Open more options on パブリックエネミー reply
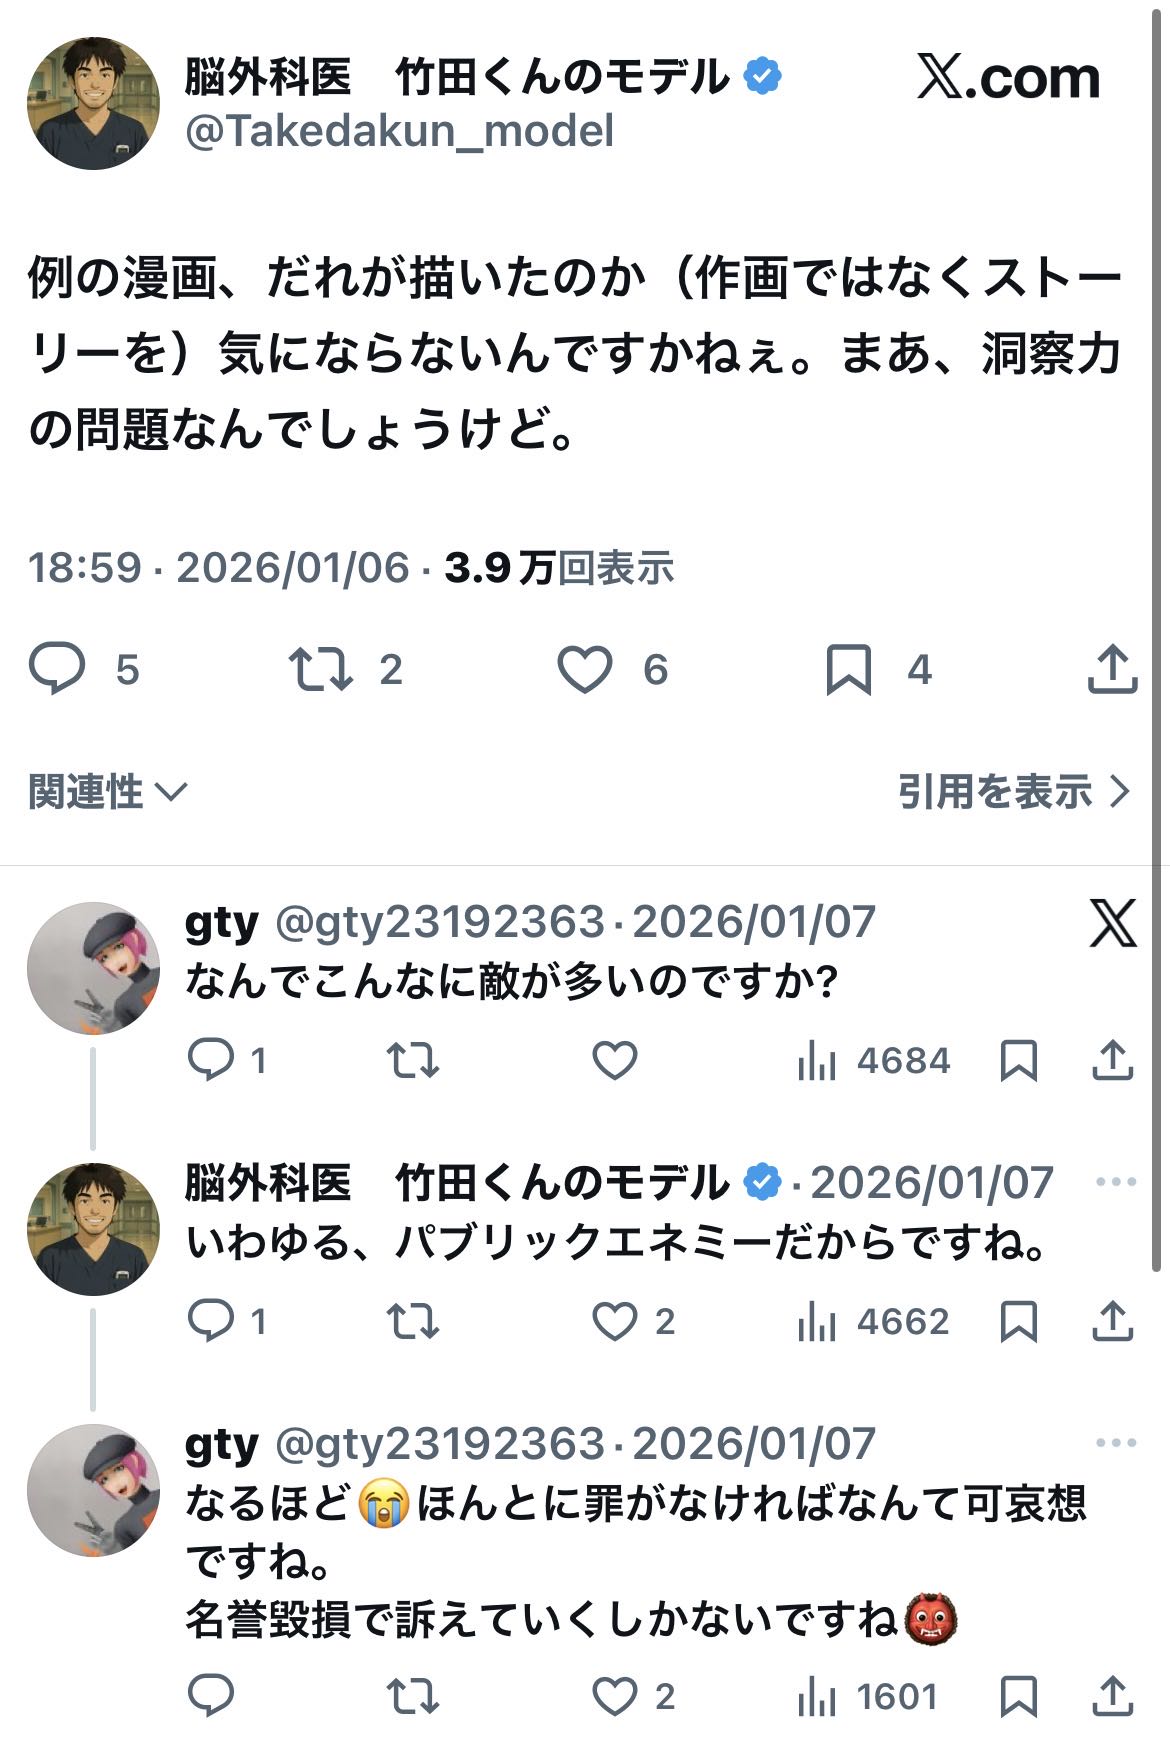This screenshot has width=1170, height=1745. click(1116, 1182)
